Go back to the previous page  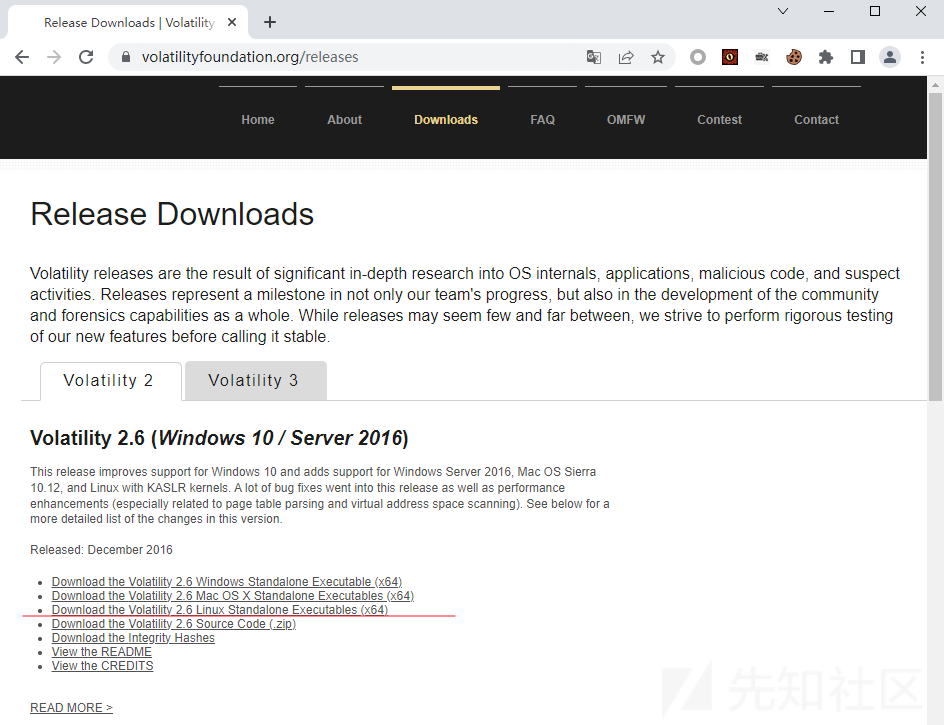(x=22, y=57)
